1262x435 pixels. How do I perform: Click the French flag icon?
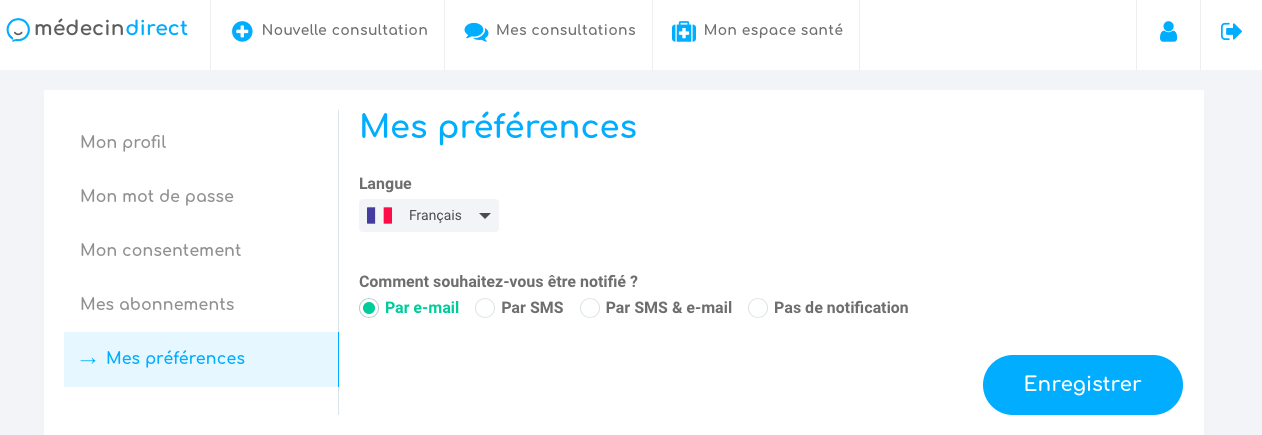pos(379,215)
